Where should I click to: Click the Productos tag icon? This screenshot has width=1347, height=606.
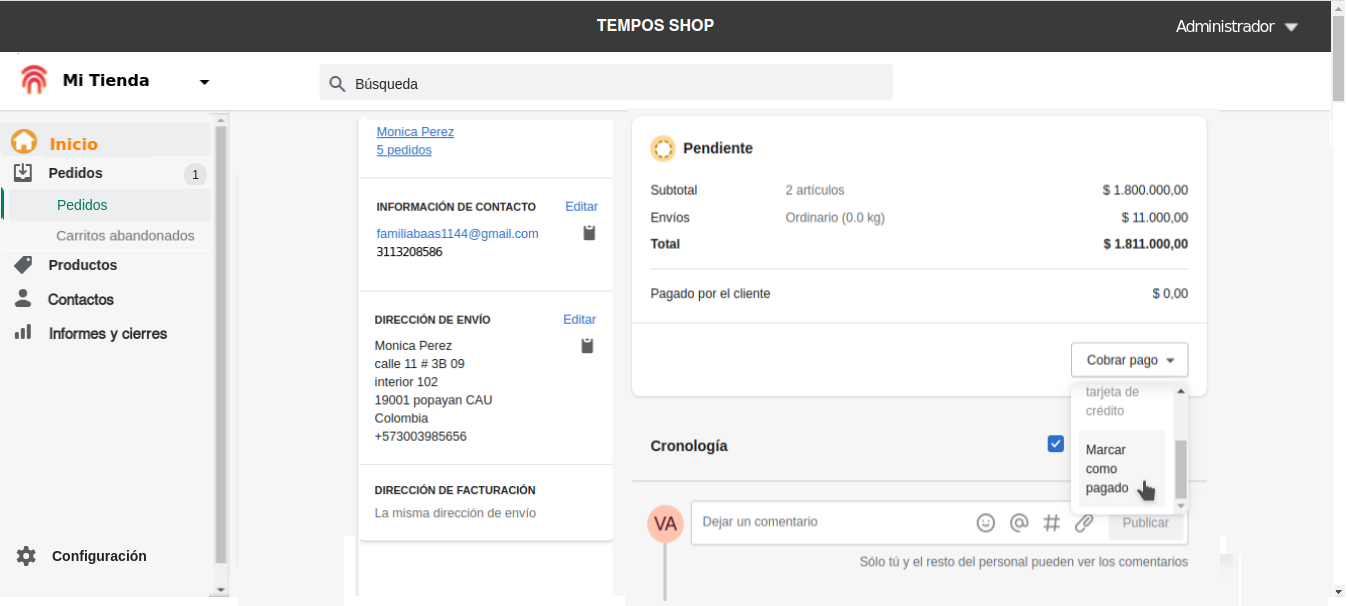click(23, 265)
